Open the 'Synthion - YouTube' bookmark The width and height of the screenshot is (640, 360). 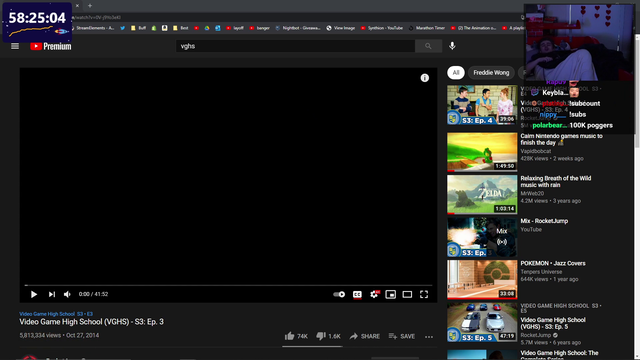[382, 28]
